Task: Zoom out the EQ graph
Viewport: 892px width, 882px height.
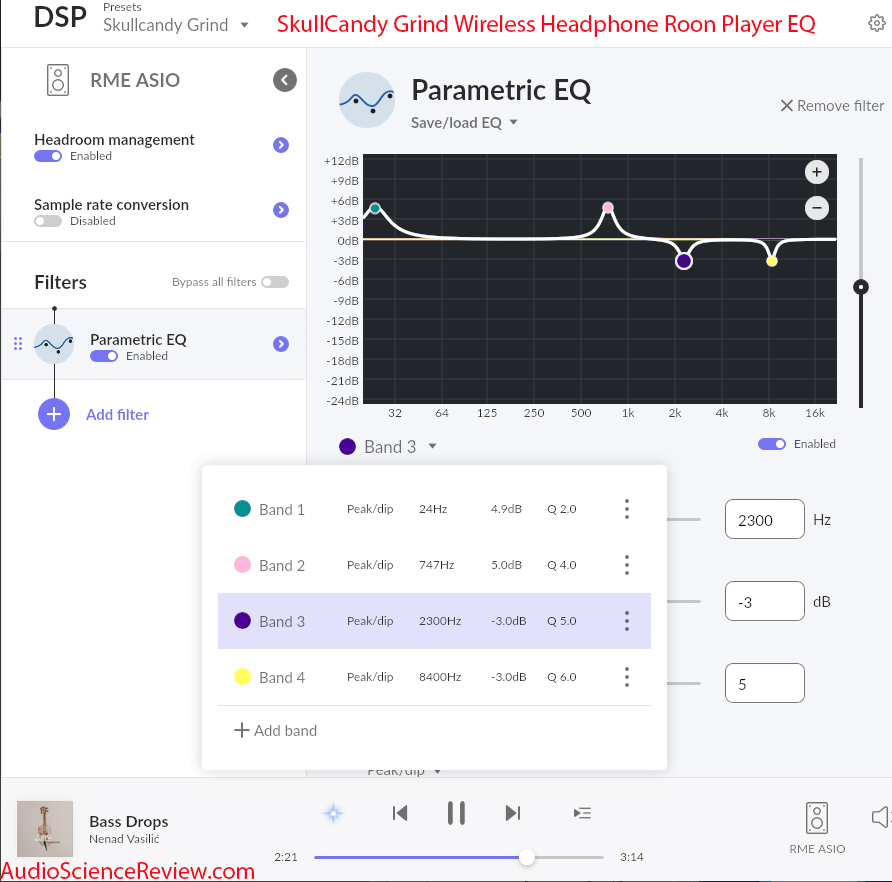Action: pos(816,208)
